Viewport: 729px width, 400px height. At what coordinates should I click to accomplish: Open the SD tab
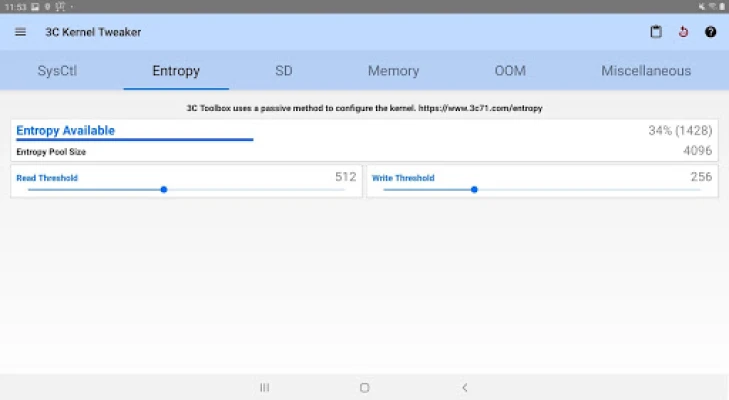[x=284, y=71]
